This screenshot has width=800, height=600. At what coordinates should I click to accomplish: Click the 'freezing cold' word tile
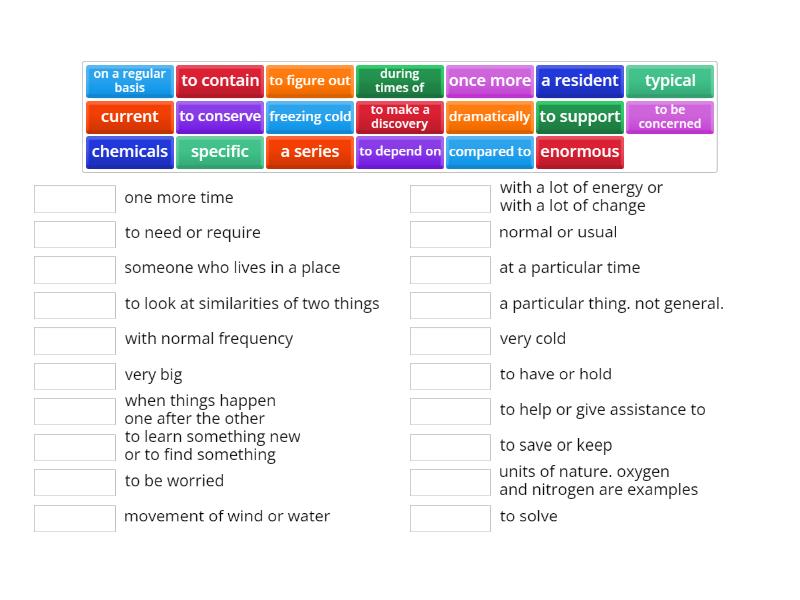310,117
